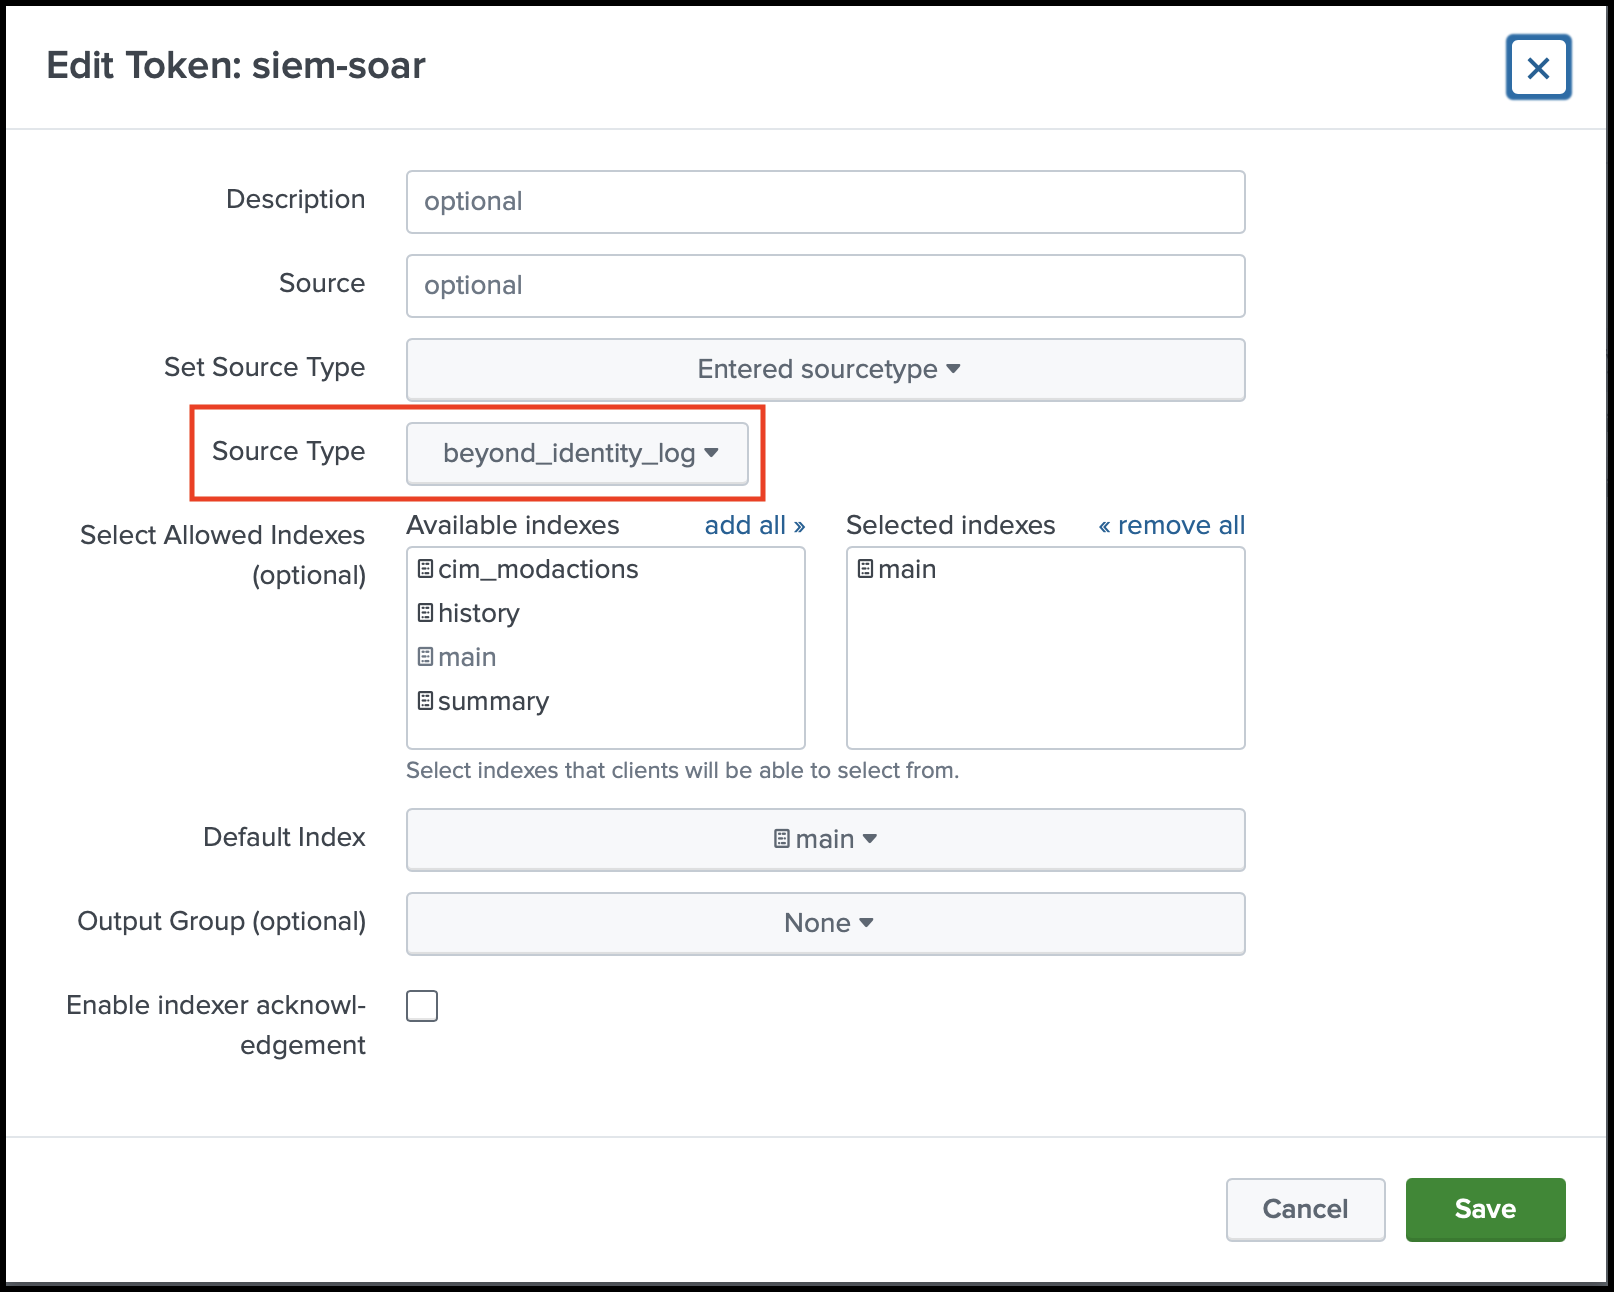Click the index icon beside summary

click(x=426, y=700)
